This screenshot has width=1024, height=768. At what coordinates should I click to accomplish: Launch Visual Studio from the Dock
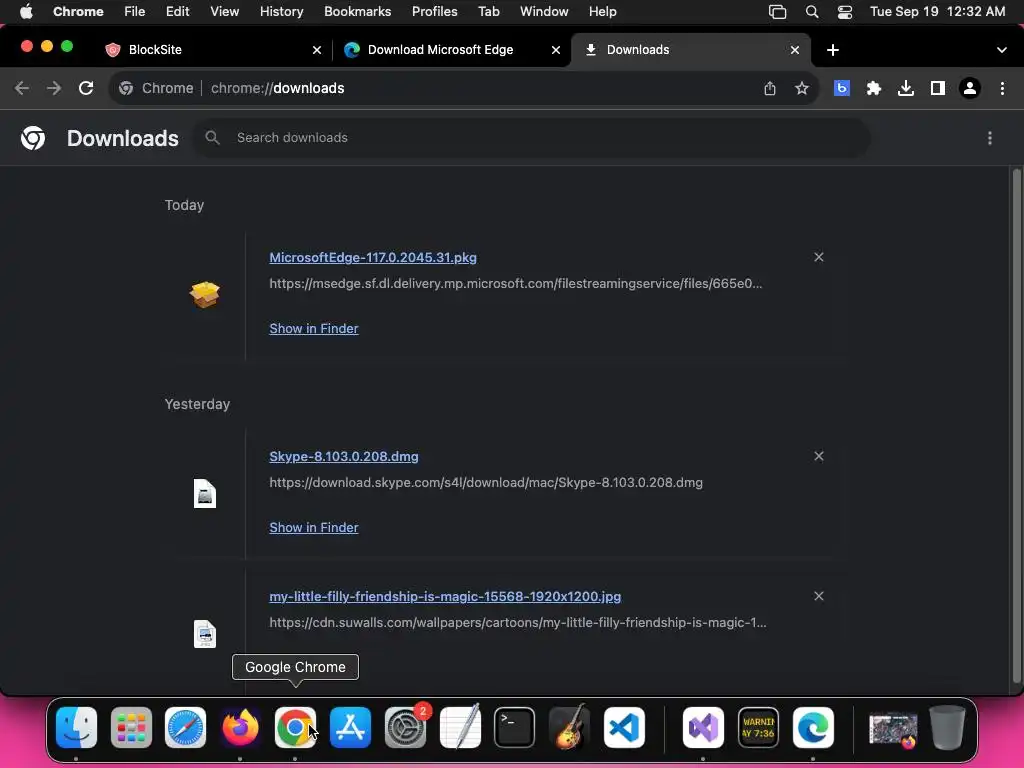click(703, 728)
